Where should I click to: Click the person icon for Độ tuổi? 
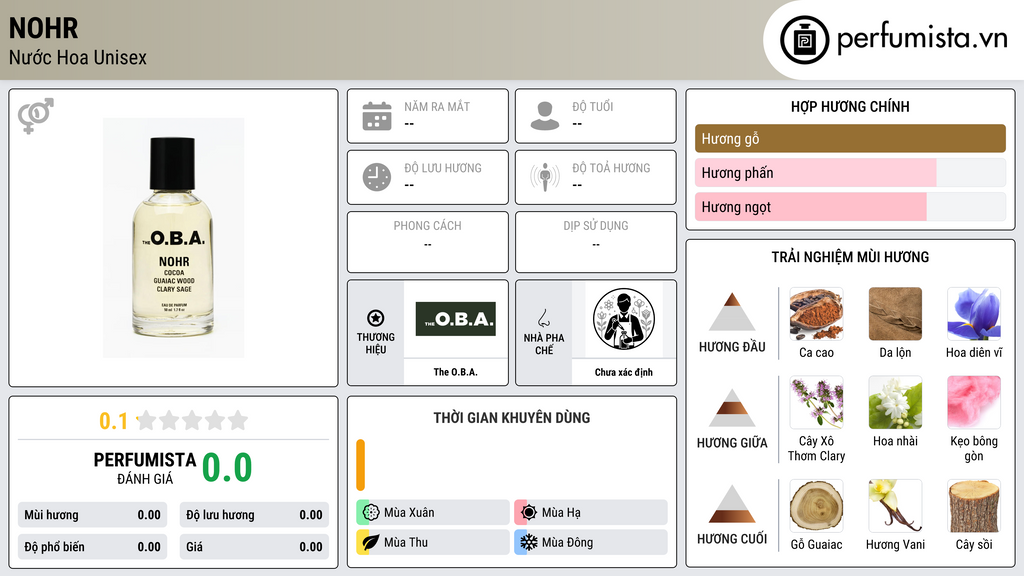(545, 116)
